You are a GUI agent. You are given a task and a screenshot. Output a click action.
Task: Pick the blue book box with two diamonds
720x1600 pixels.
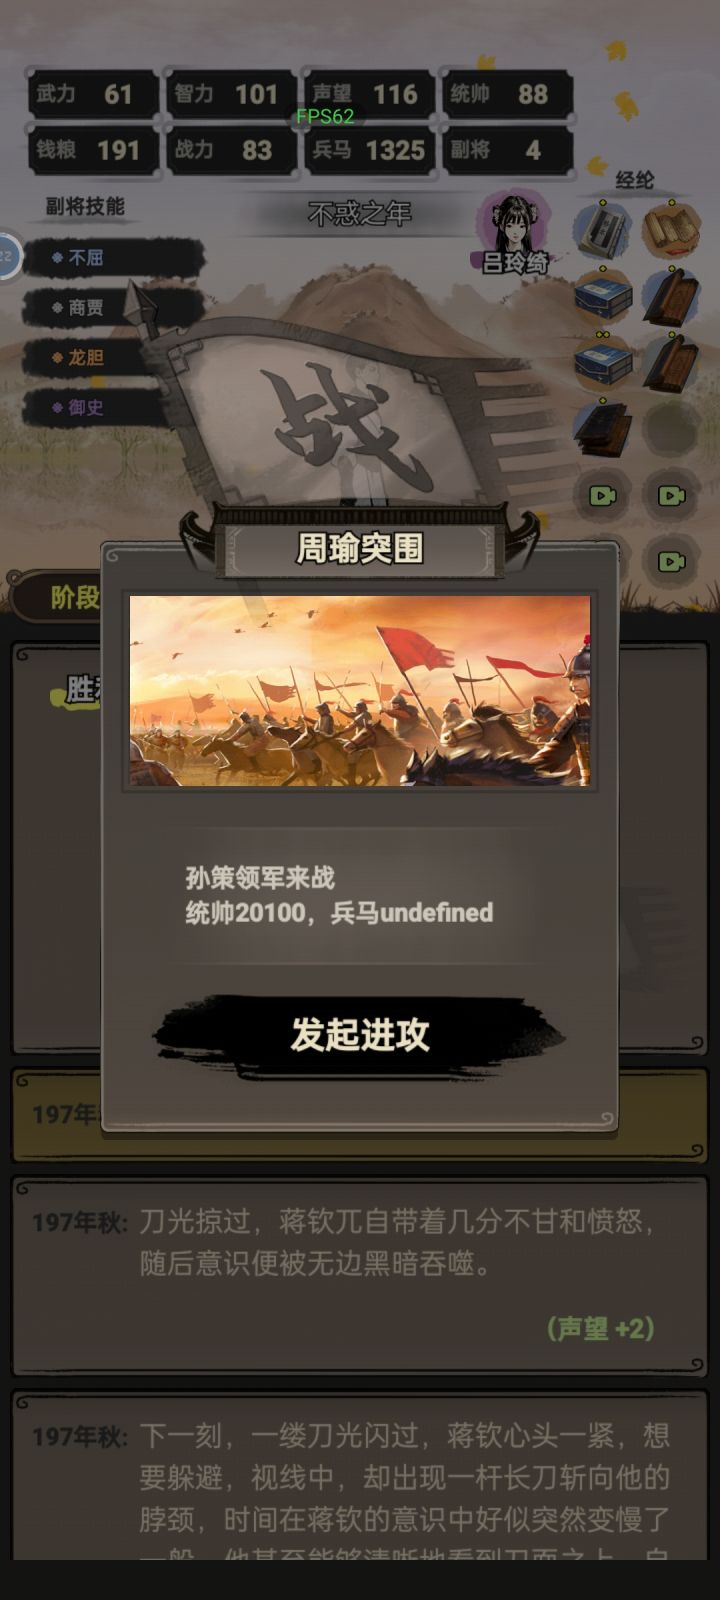coord(602,360)
